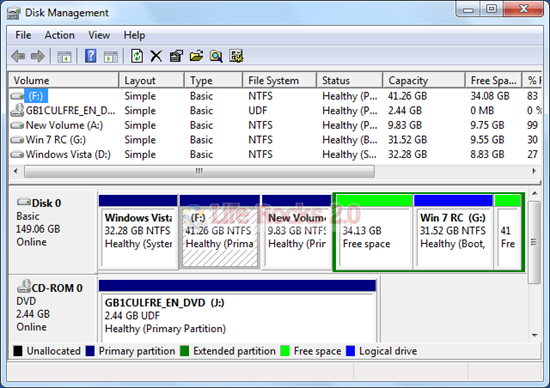The image size is (550, 388).
Task: Sort by the Status column header
Action: [349, 80]
